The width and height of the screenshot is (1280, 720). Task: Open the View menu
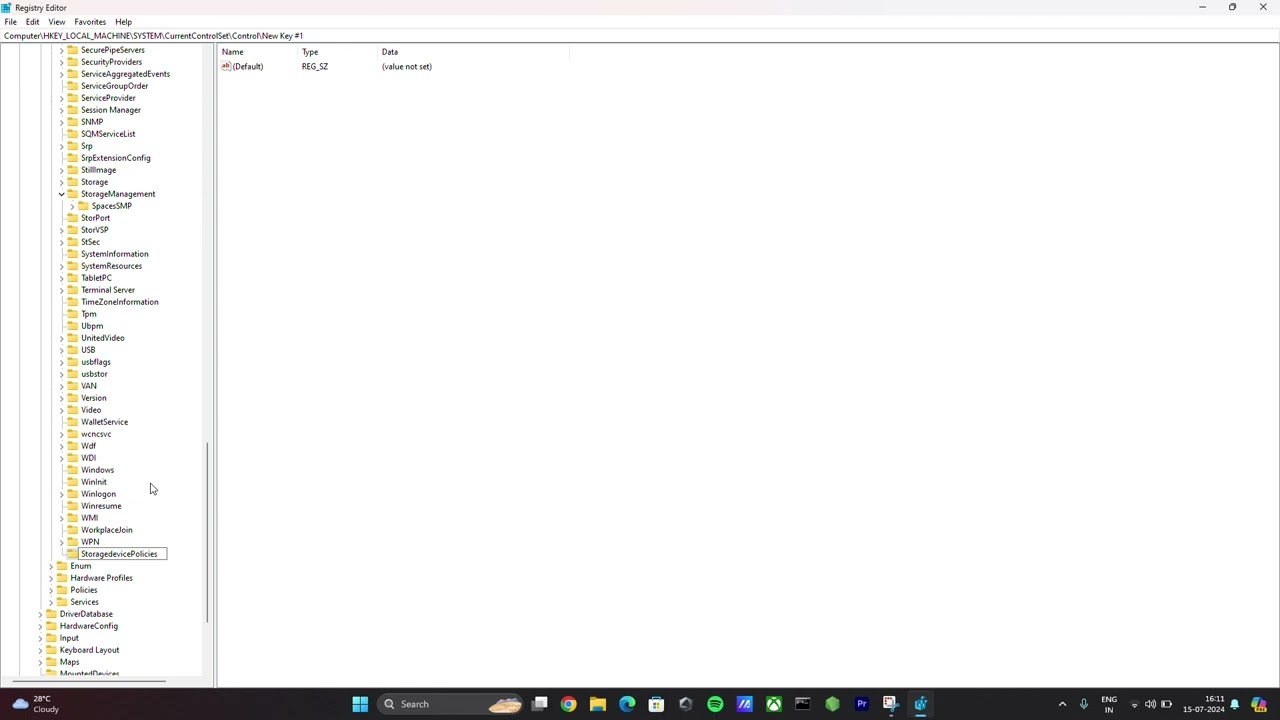coord(57,21)
